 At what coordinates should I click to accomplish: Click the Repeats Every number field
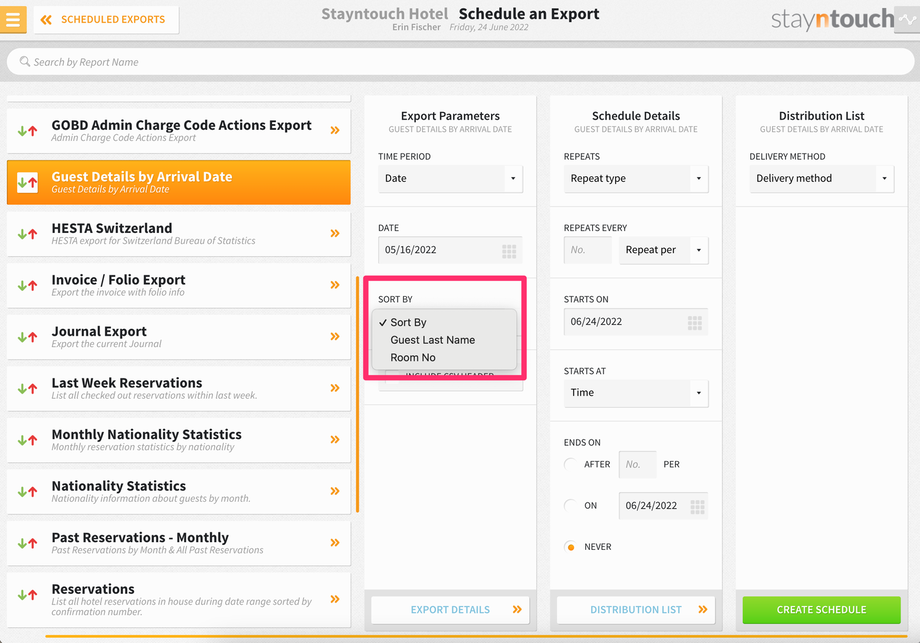tap(587, 251)
